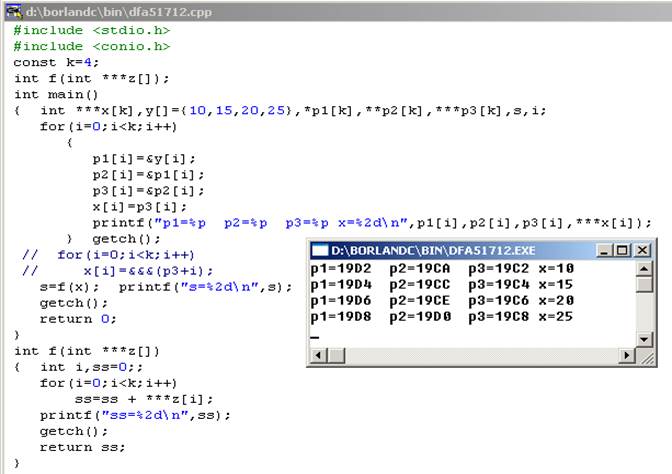Click the prototype line 'int f(int ***z[]);'
The width and height of the screenshot is (672, 474).
pyautogui.click(x=92, y=78)
